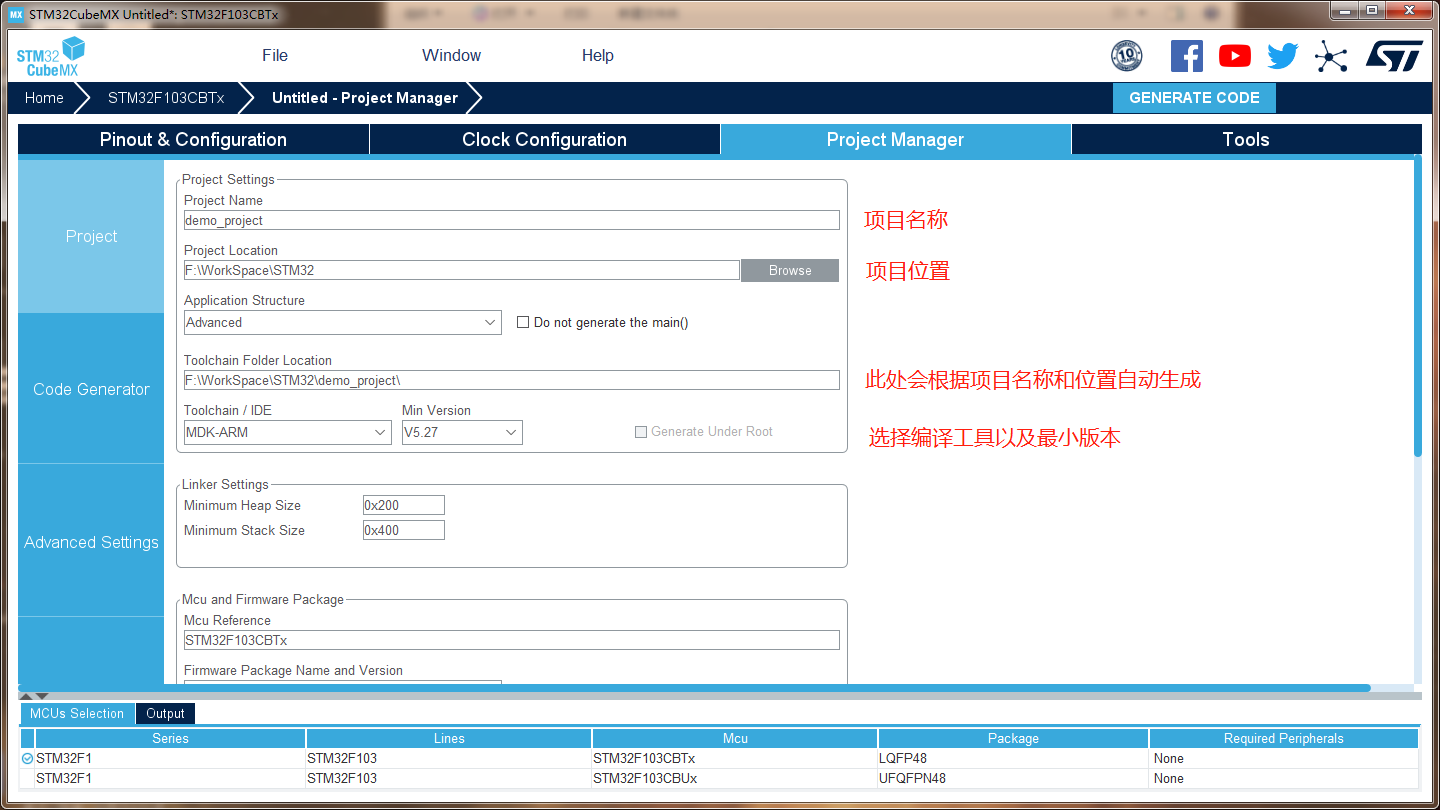Toggle the Generate Under Root checkbox
This screenshot has width=1440, height=810.
[x=641, y=432]
